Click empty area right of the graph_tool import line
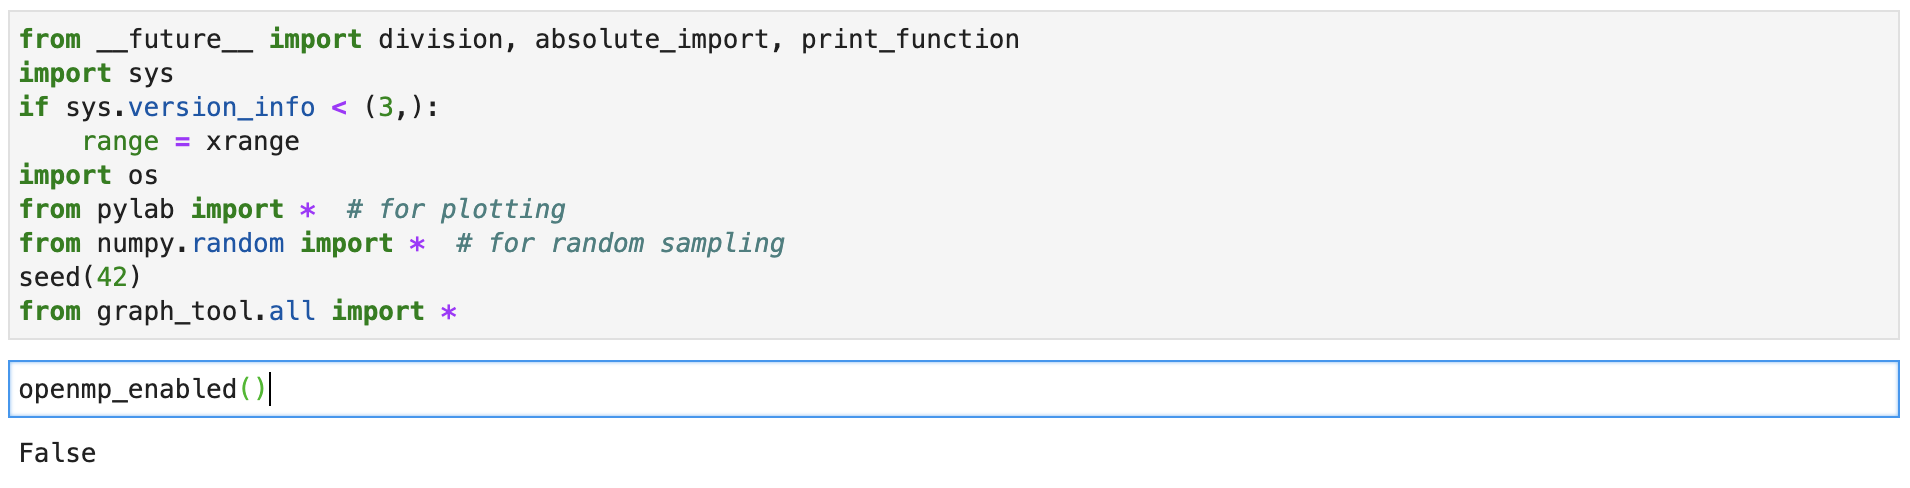The width and height of the screenshot is (1910, 488). [x=1100, y=311]
